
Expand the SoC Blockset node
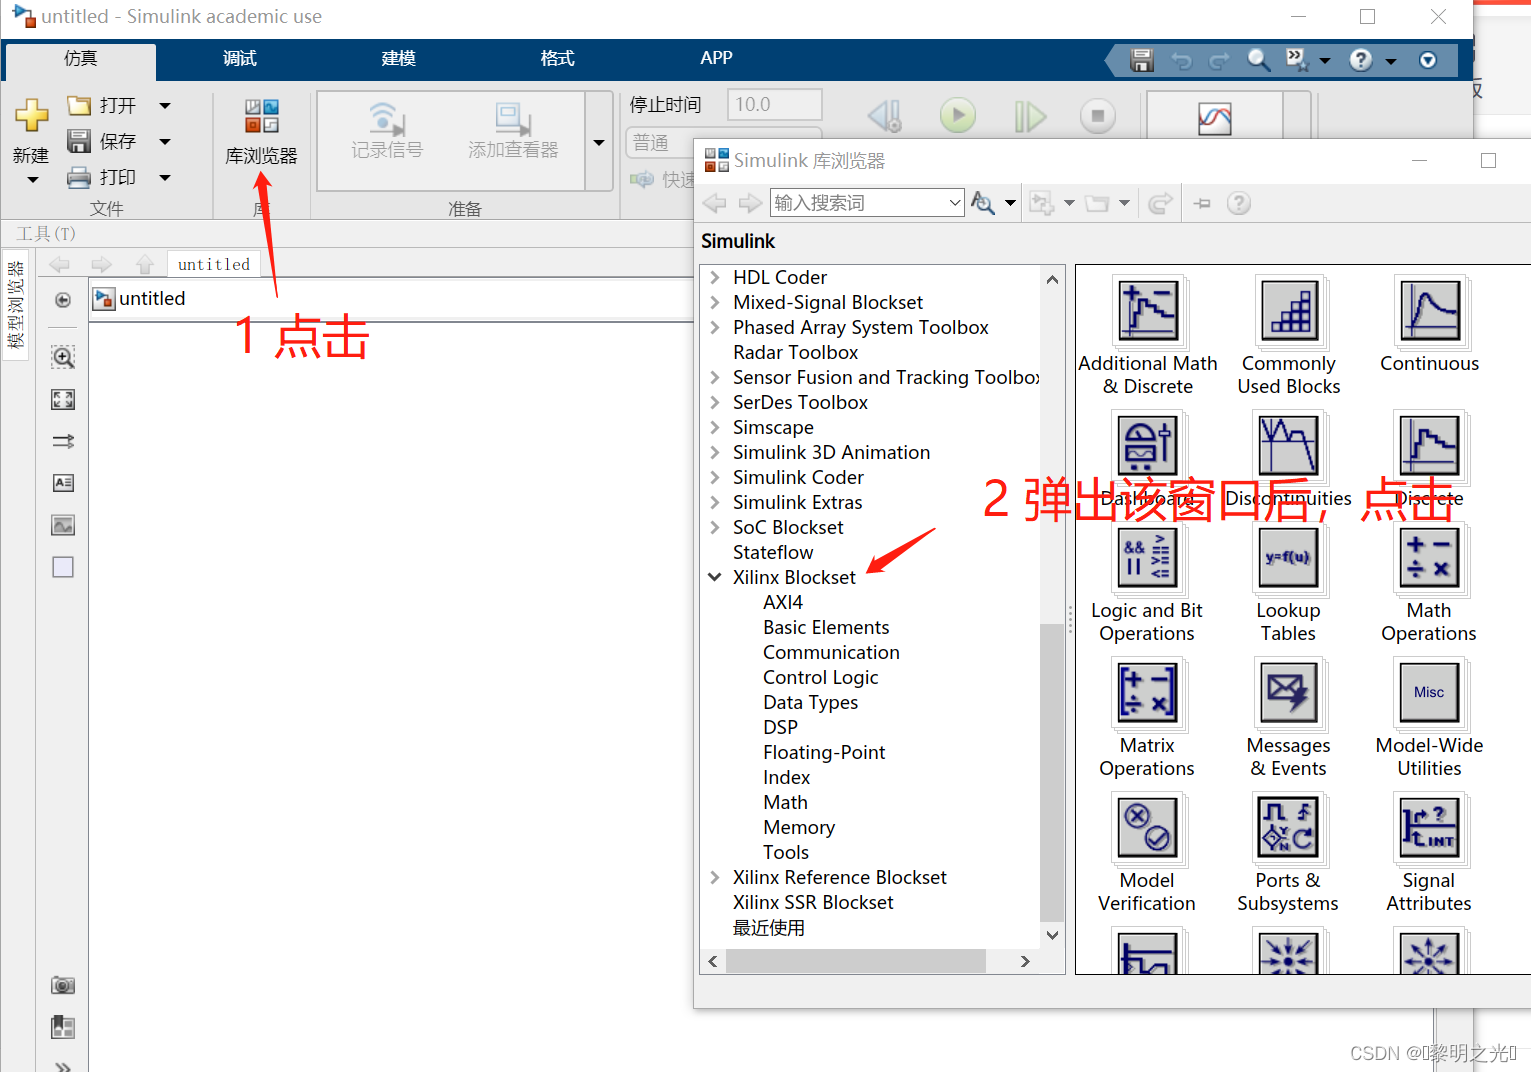[715, 527]
